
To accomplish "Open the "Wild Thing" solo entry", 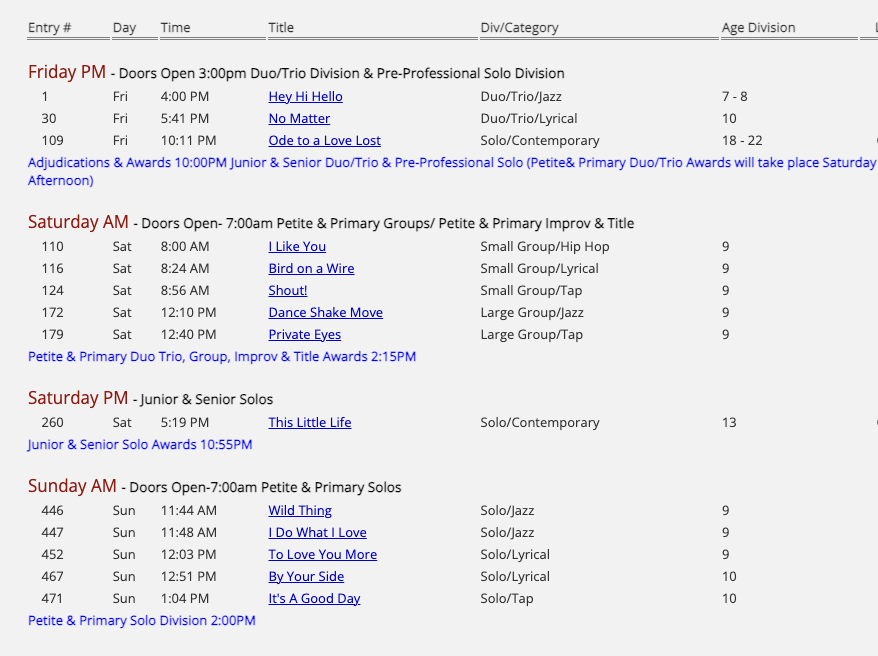I will click(x=299, y=510).
